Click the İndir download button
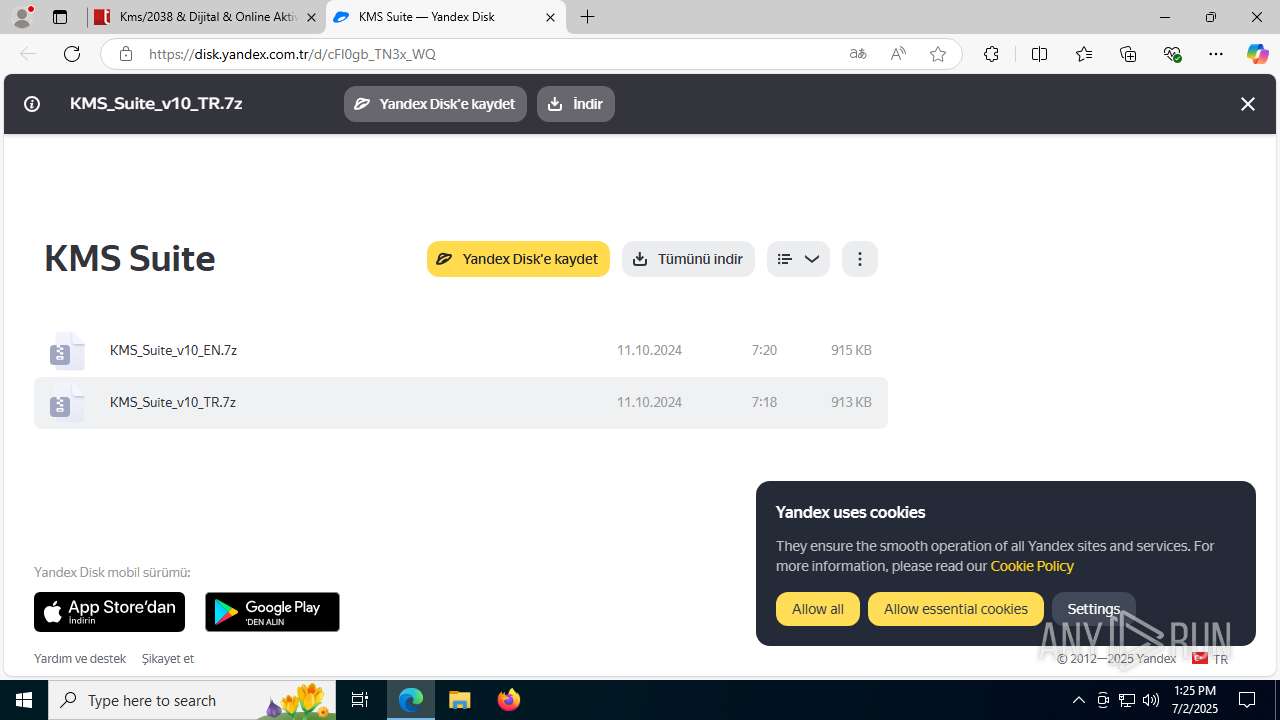This screenshot has height=720, width=1280. click(576, 104)
